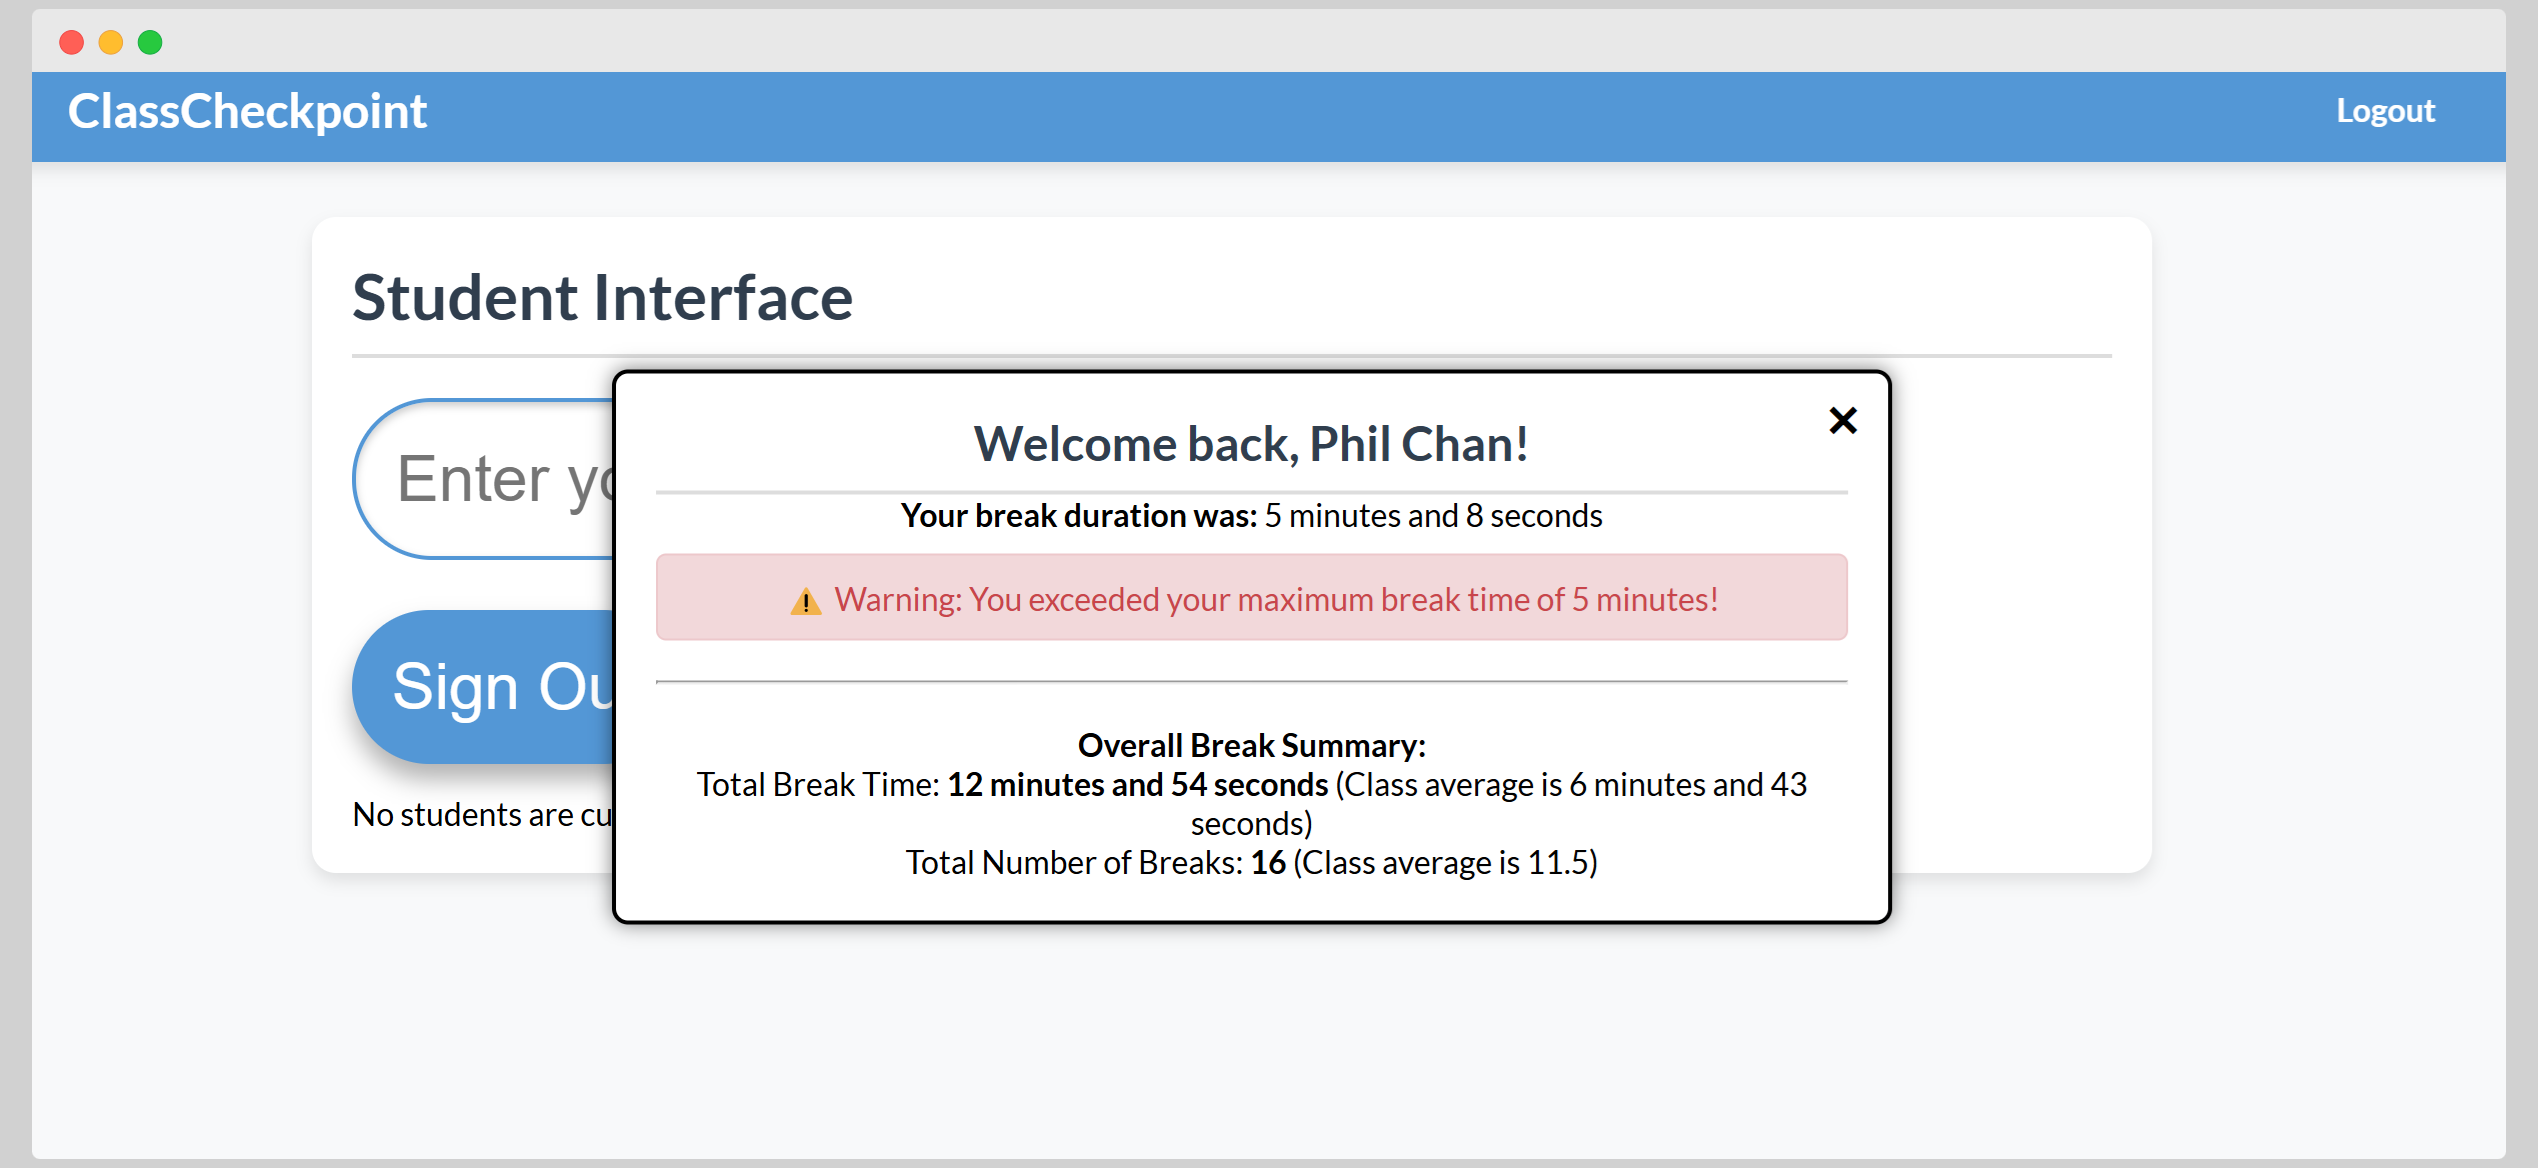2538x1168 pixels.
Task: Select the Overall Break Summary heading
Action: coord(1251,745)
